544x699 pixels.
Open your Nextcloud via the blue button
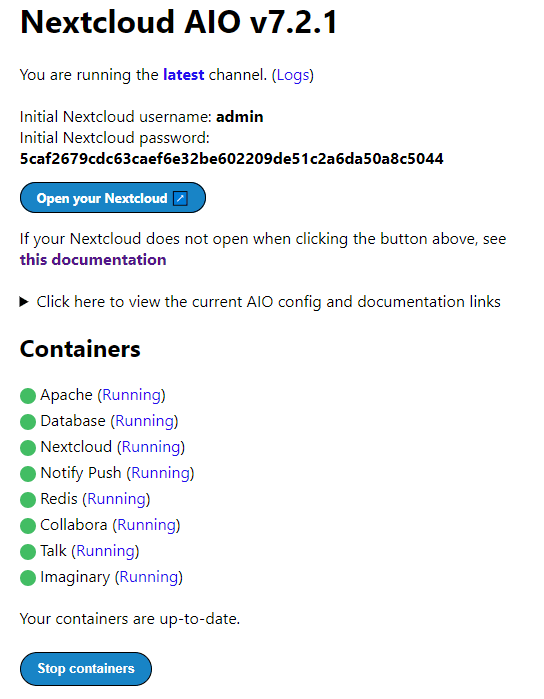pyautogui.click(x=113, y=197)
